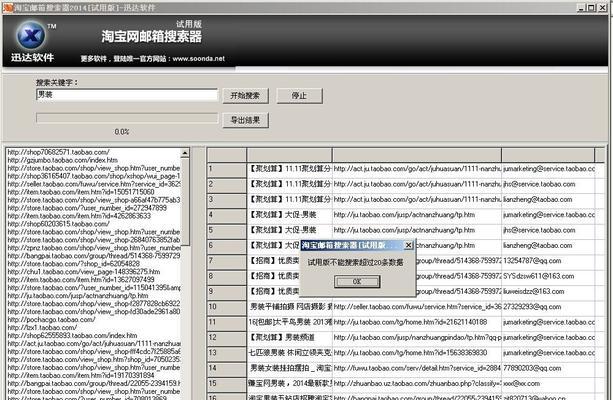
Task: Click the 导出结果 button
Action: pyautogui.click(x=246, y=120)
